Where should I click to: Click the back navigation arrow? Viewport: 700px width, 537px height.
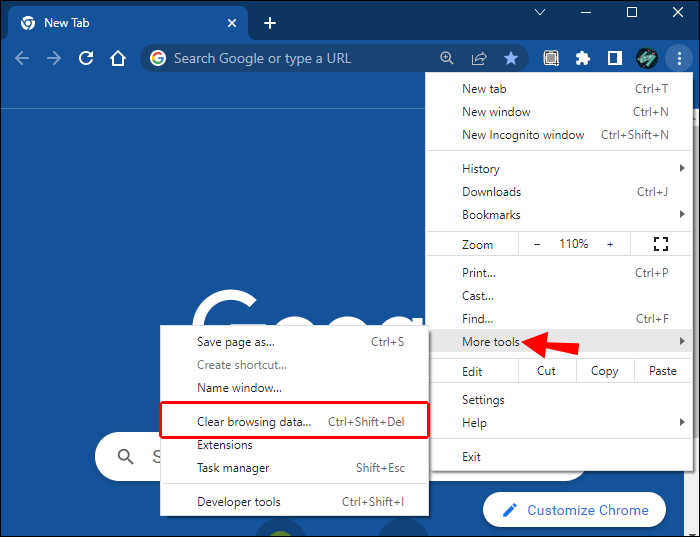click(22, 58)
